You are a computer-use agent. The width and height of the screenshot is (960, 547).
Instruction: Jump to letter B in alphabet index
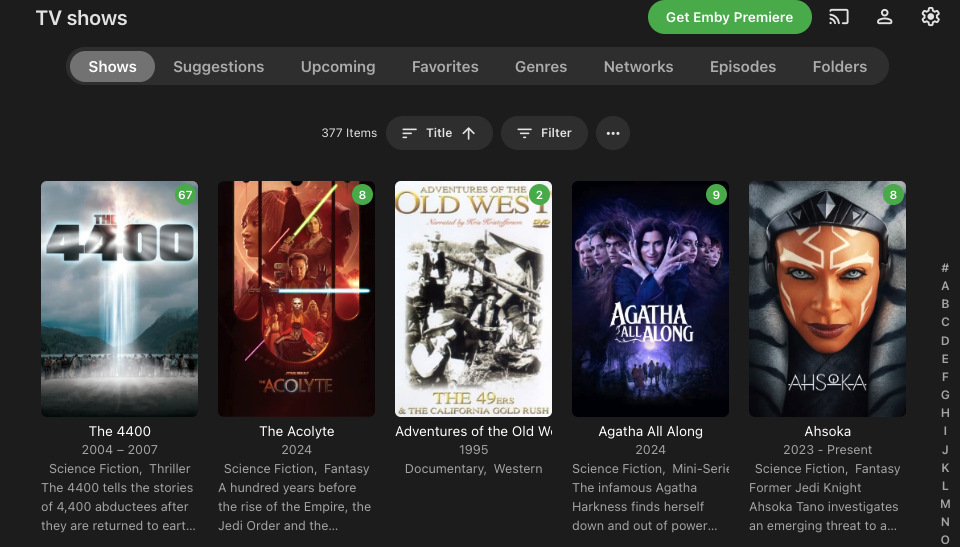pos(945,304)
